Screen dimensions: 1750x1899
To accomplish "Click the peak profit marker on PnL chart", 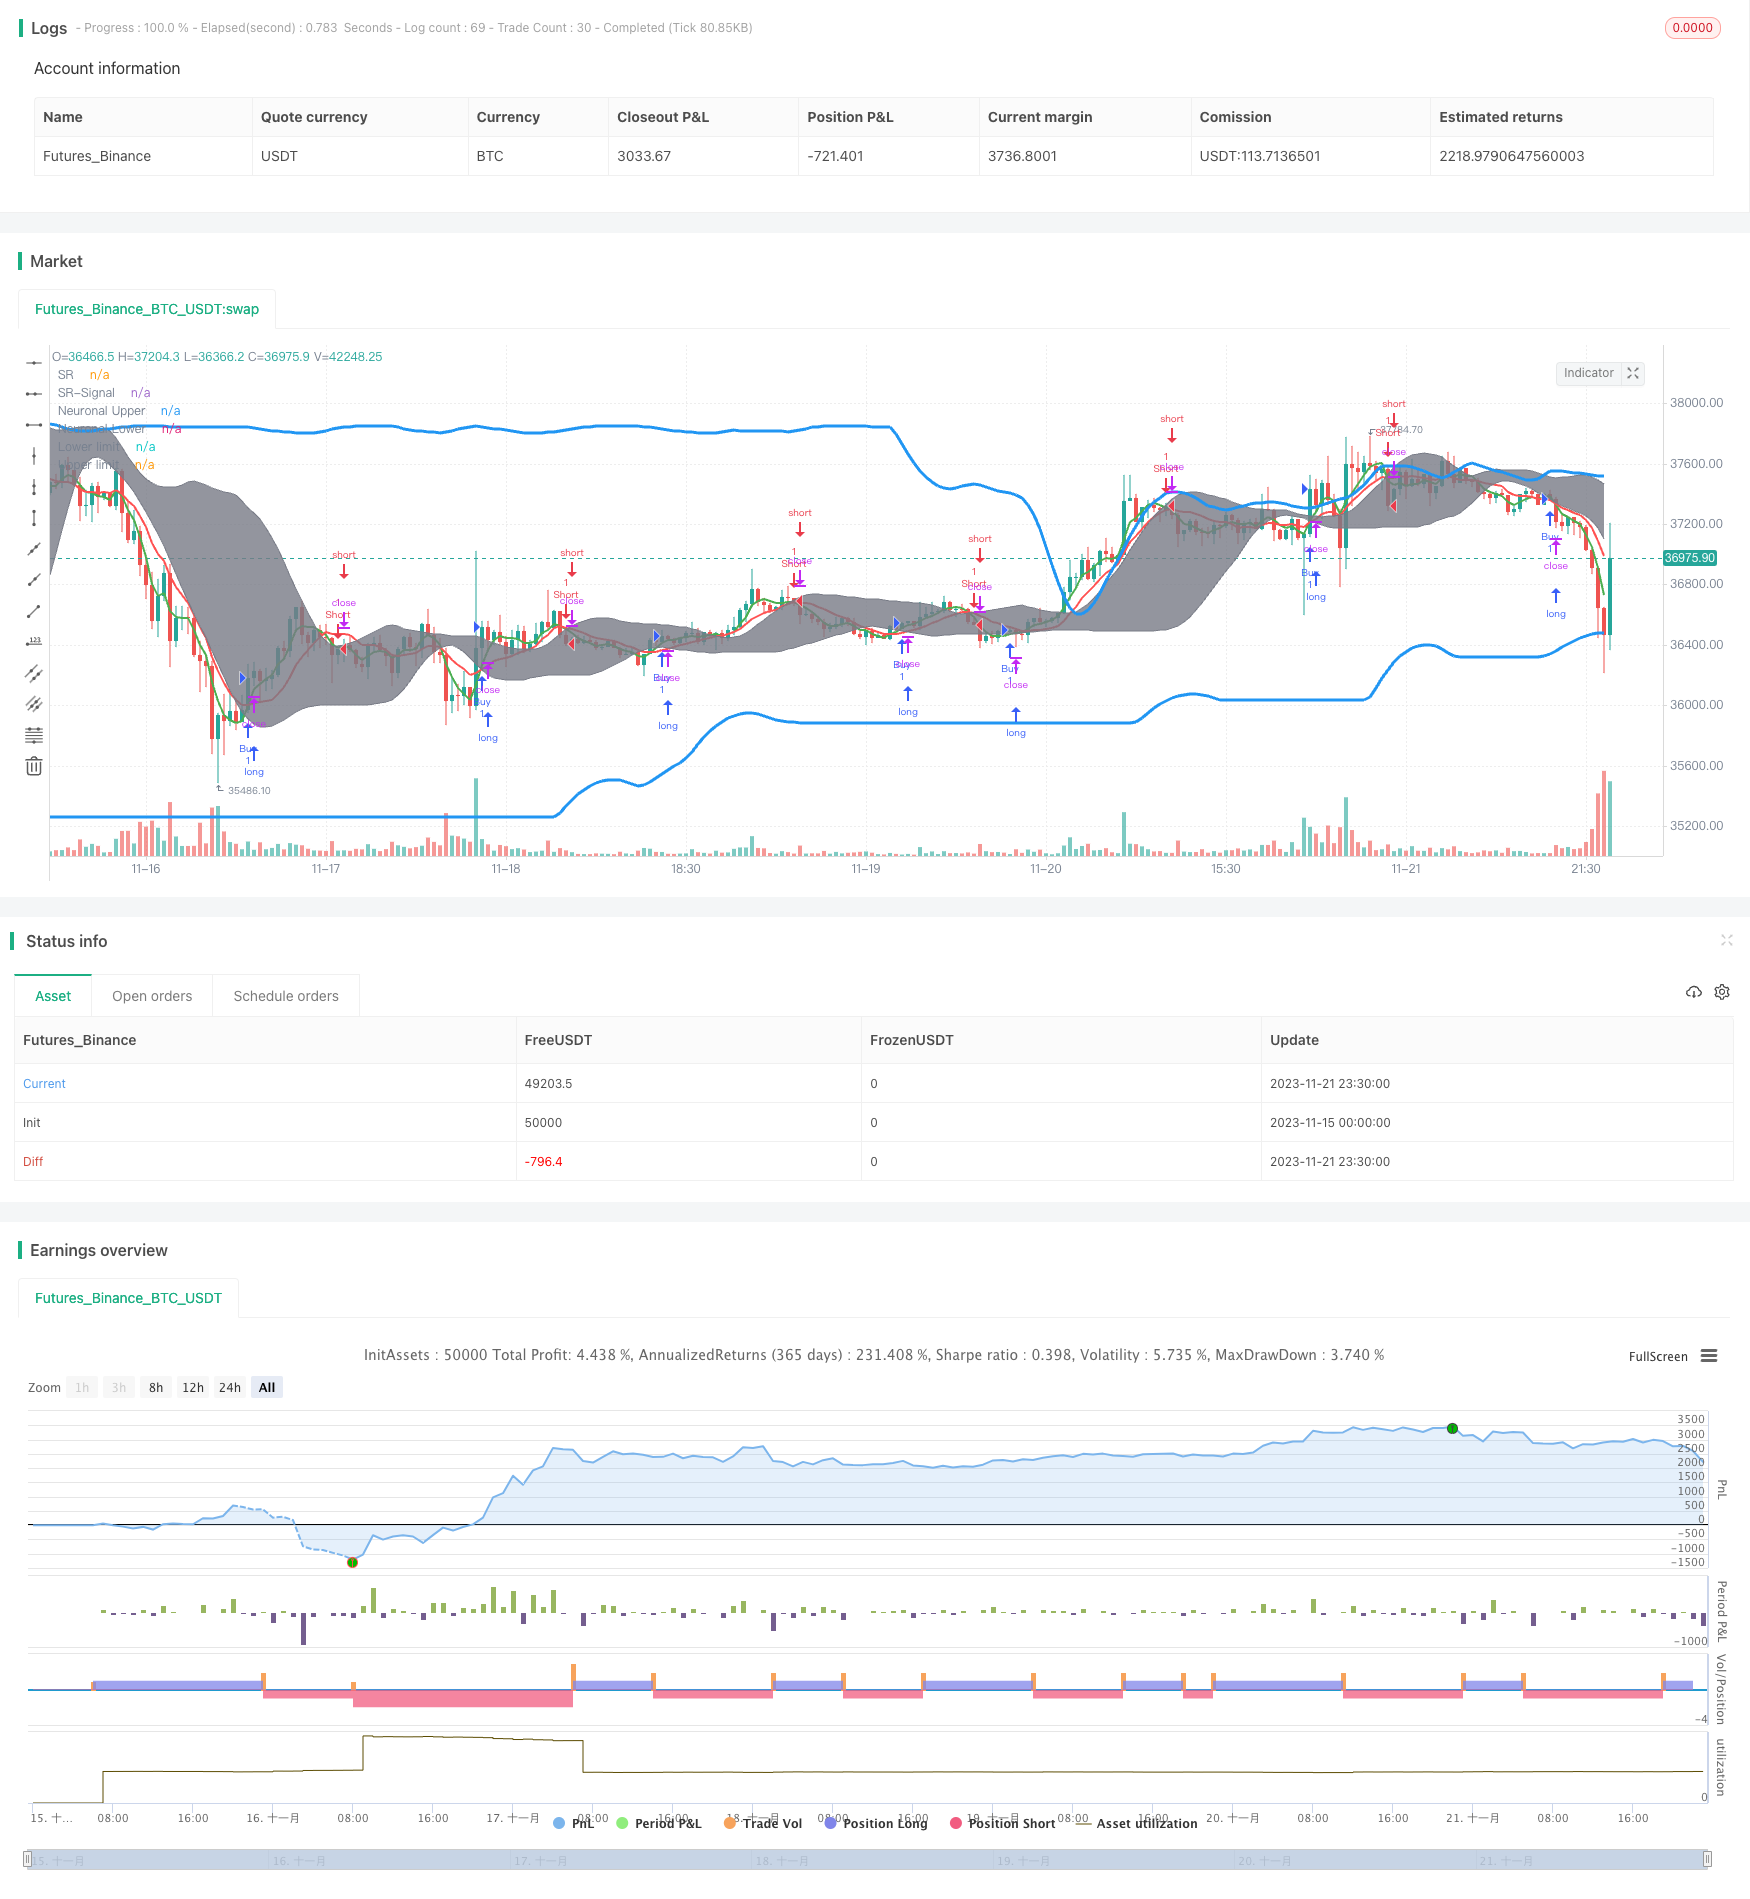I will tap(1452, 1428).
